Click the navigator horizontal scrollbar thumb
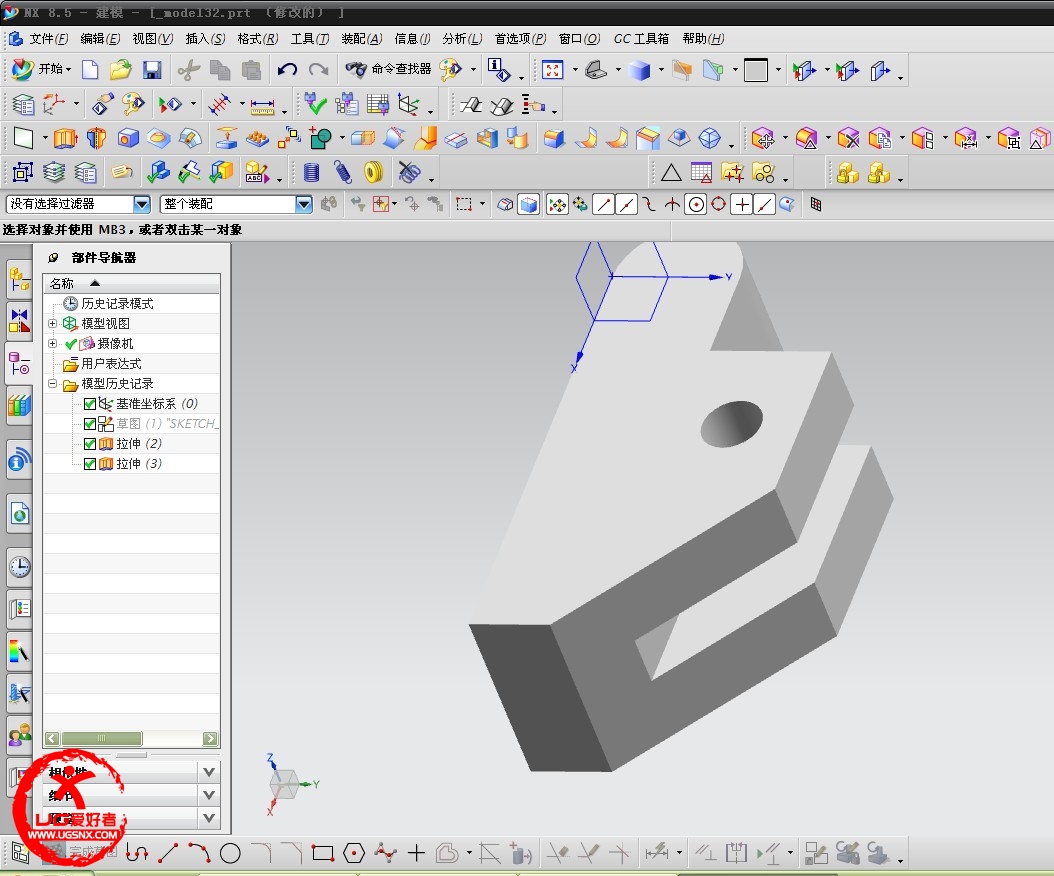Viewport: 1054px width, 876px height. (102, 739)
